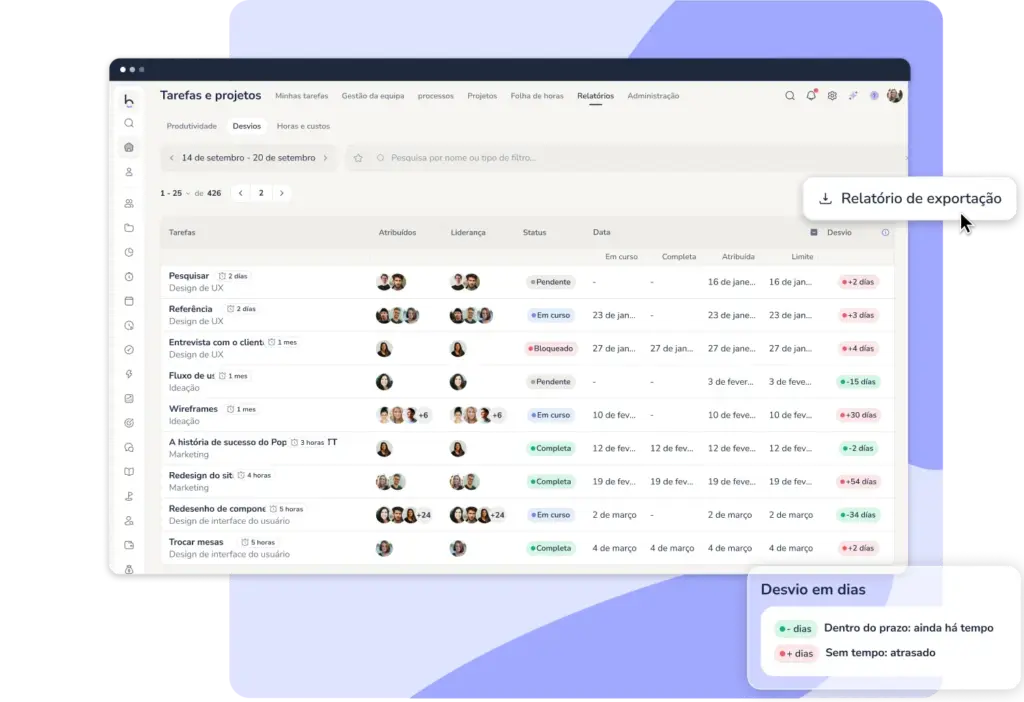Switch to the Horas e custos sub-tab

(303, 126)
